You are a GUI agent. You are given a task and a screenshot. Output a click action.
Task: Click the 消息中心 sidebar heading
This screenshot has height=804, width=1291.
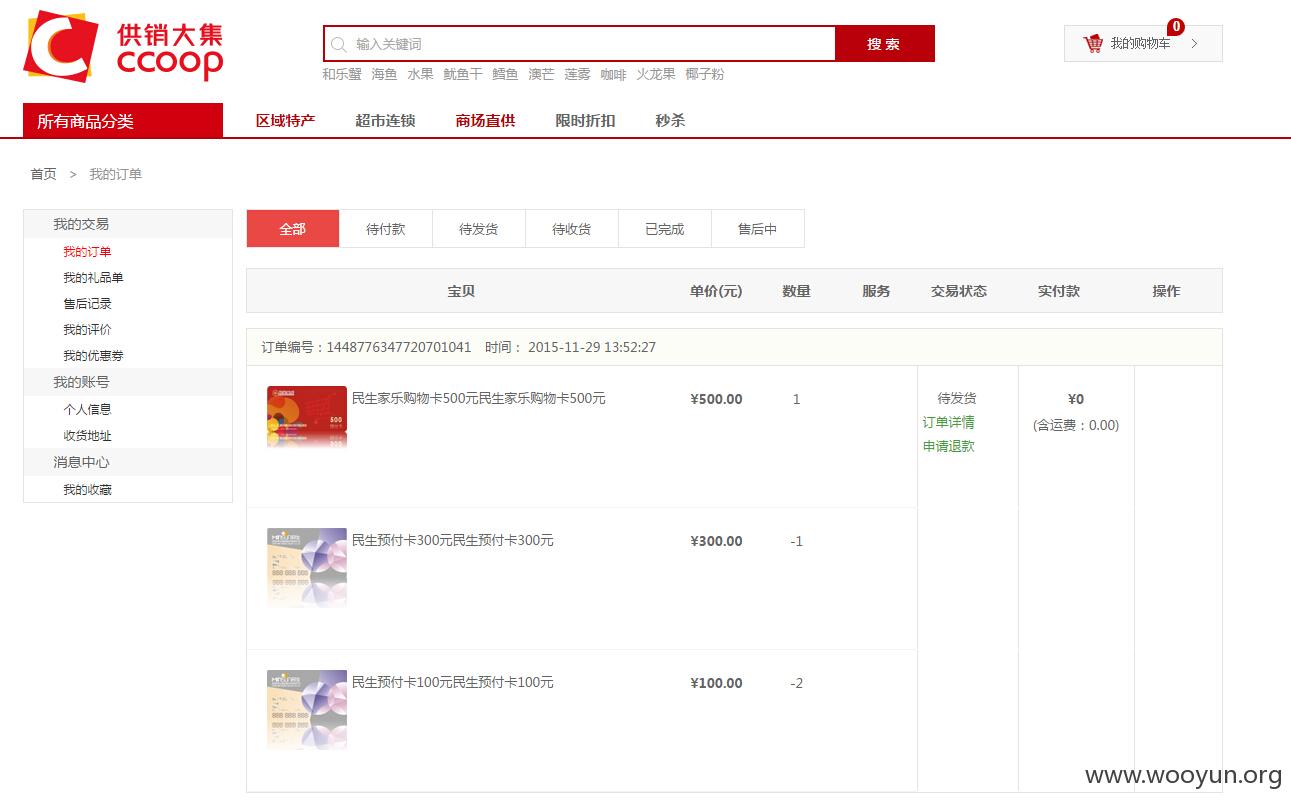click(x=81, y=462)
